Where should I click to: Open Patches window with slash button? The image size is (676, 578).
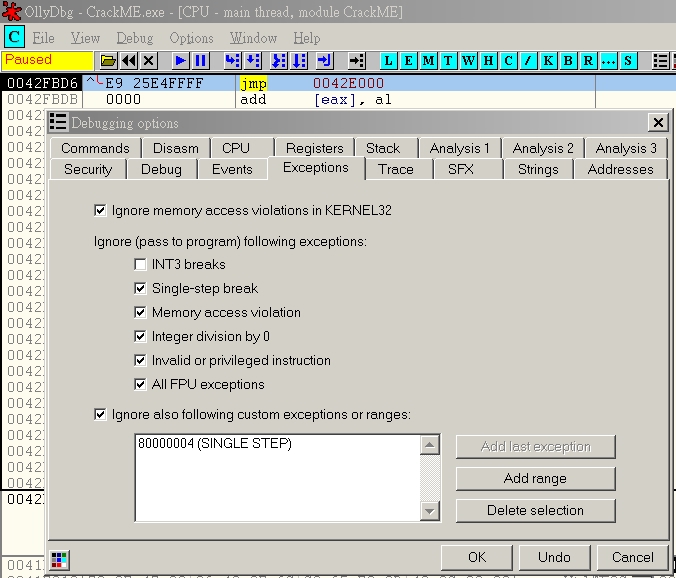pyautogui.click(x=528, y=60)
